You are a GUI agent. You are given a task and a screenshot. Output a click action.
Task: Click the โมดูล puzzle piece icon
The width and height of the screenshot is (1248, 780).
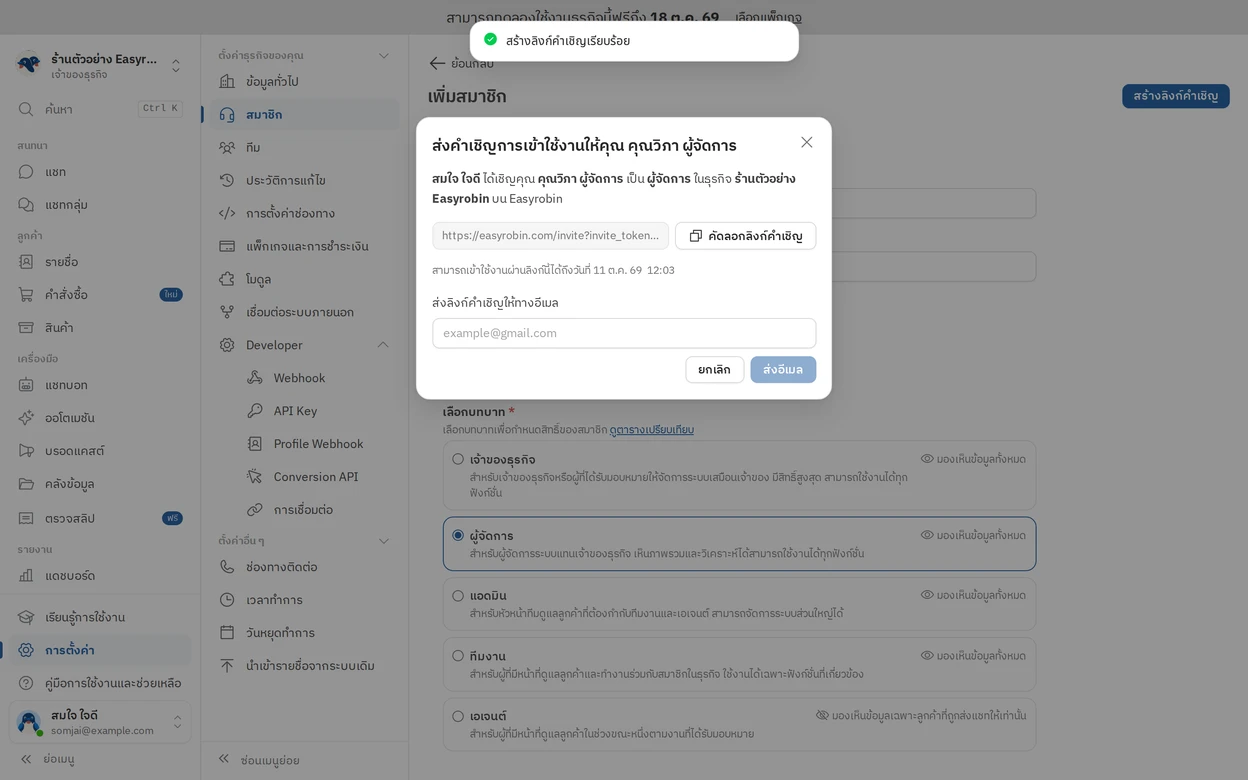[227, 279]
